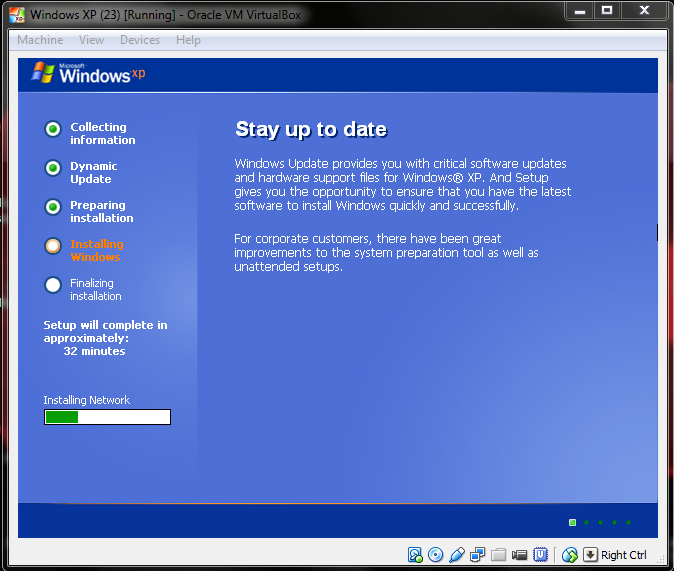
Task: Click the Finalizing installation step indicator
Action: coord(53,285)
